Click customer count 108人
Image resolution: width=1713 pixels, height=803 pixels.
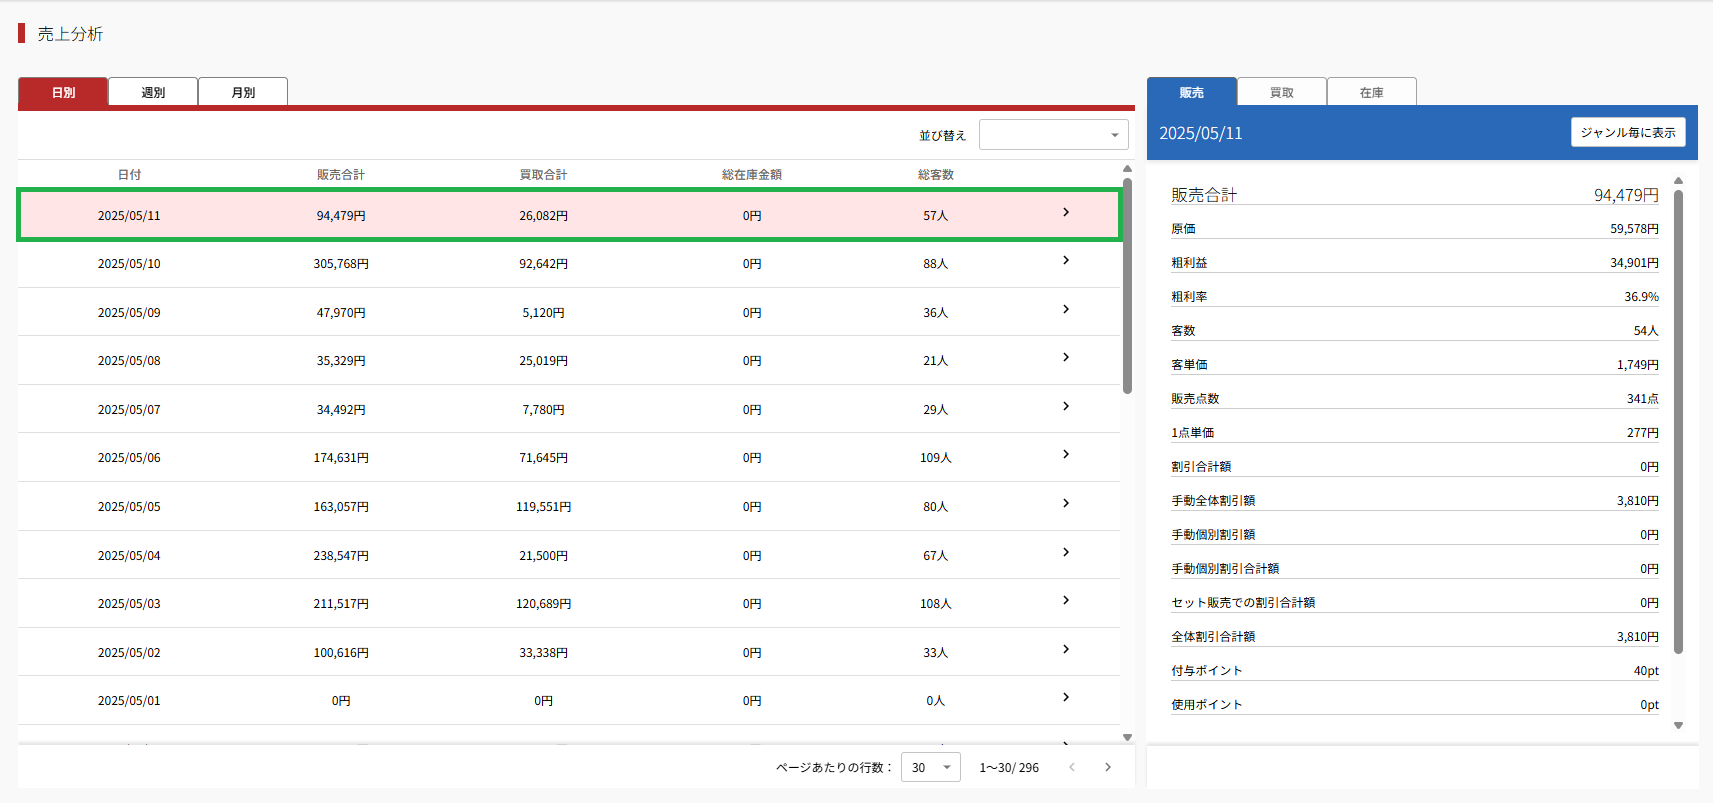pyautogui.click(x=936, y=604)
